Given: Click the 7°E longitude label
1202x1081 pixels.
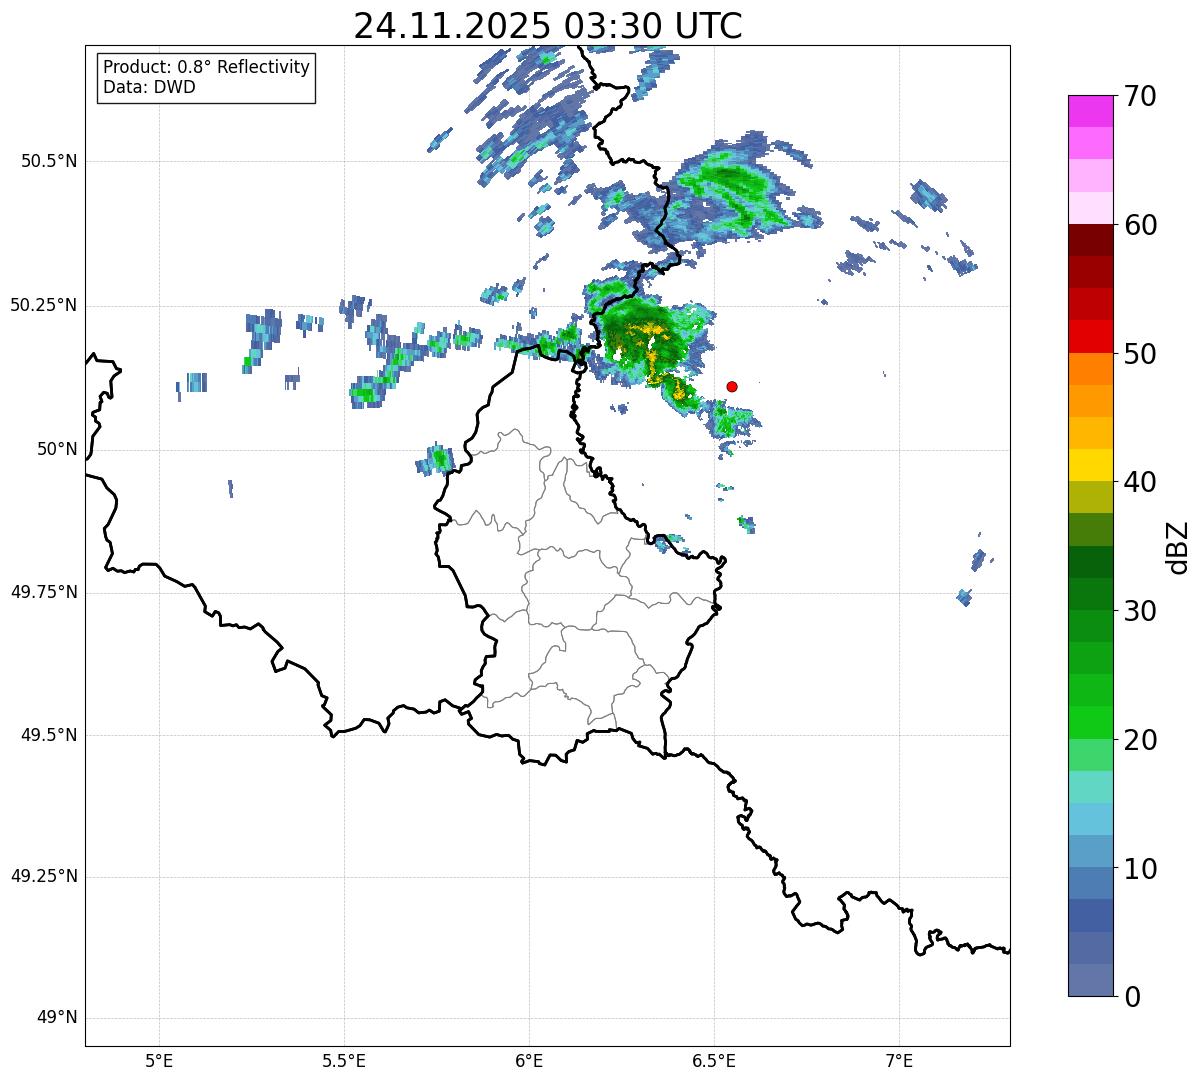Looking at the screenshot, I should [x=899, y=1060].
